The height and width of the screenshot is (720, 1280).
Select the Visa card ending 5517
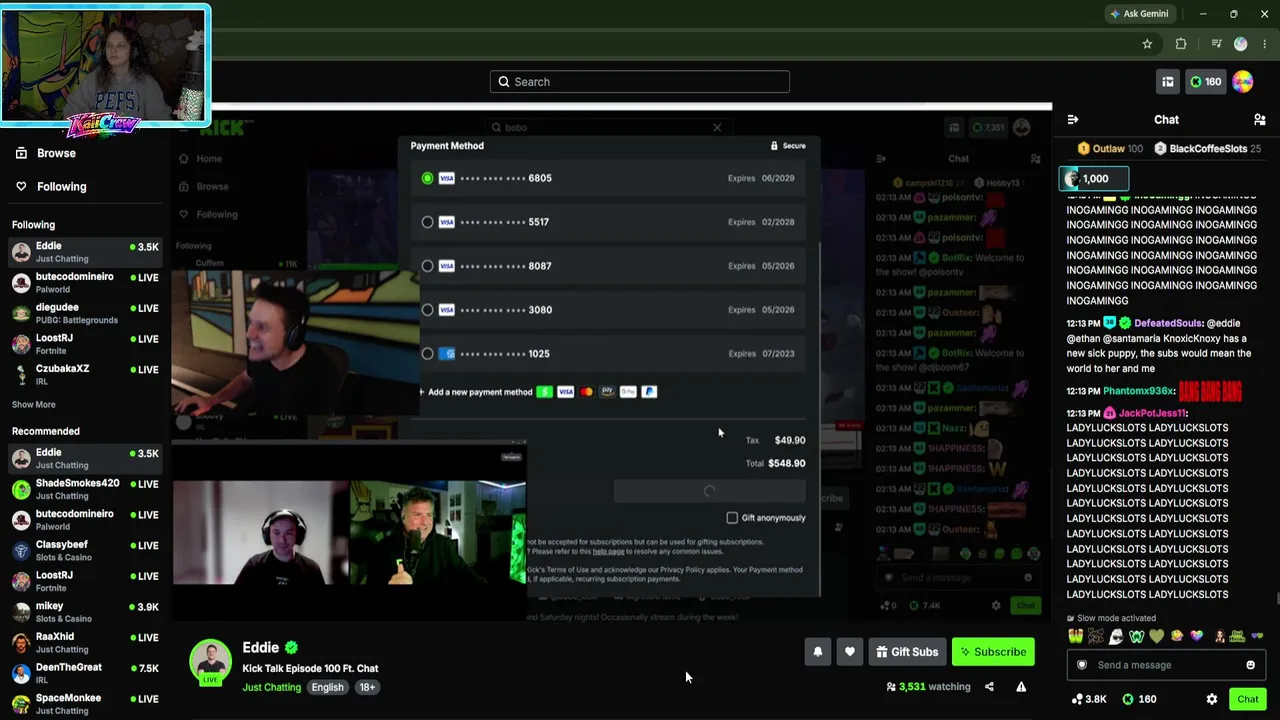click(610, 222)
